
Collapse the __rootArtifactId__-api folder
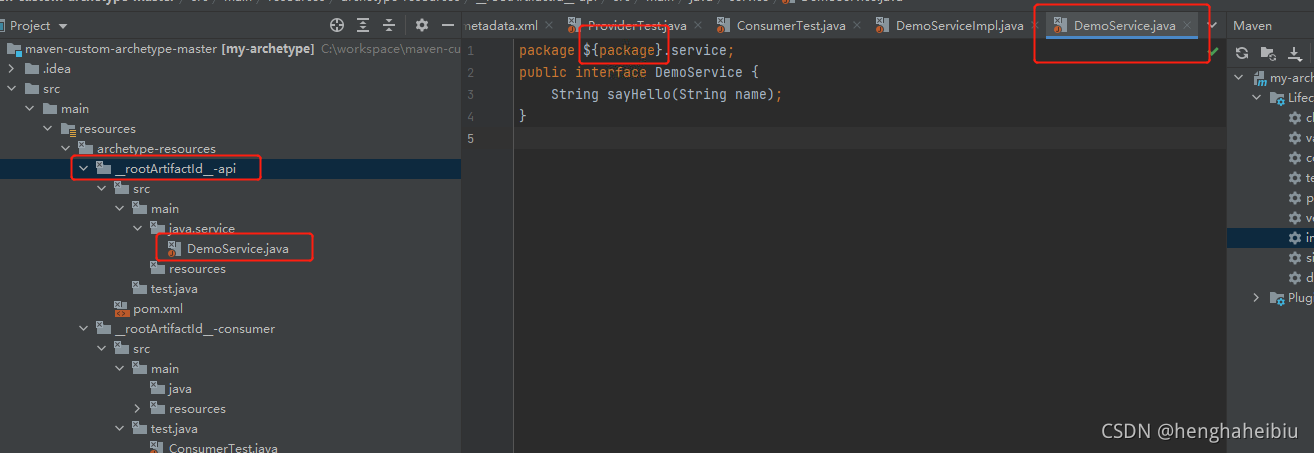84,168
